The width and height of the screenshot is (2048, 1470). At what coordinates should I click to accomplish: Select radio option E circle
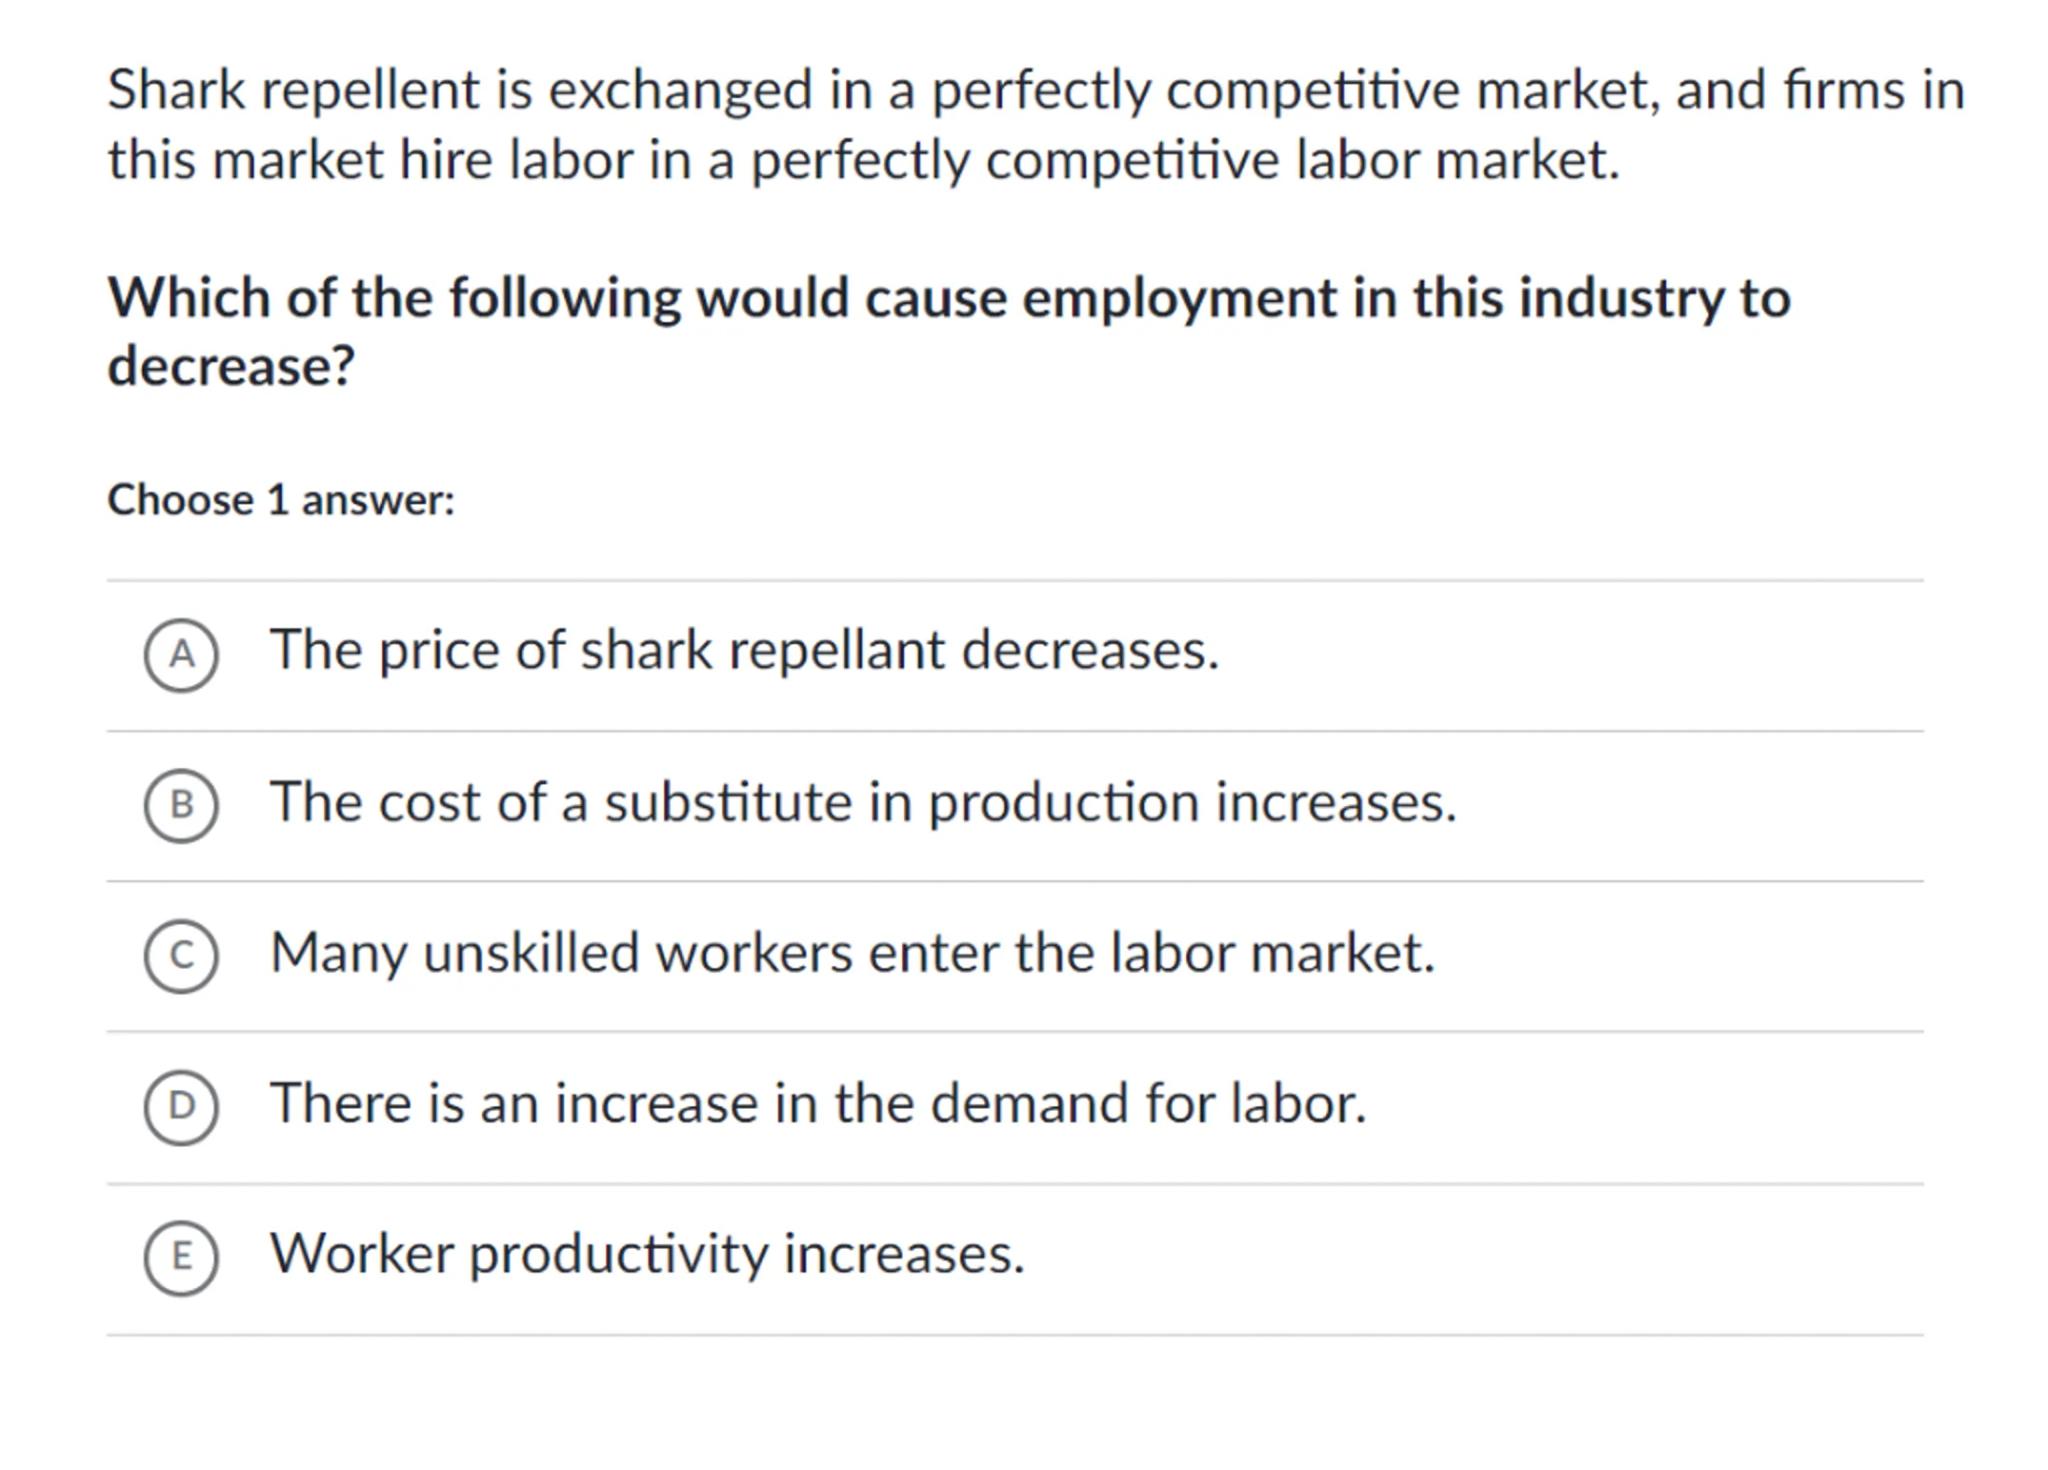tap(181, 1257)
